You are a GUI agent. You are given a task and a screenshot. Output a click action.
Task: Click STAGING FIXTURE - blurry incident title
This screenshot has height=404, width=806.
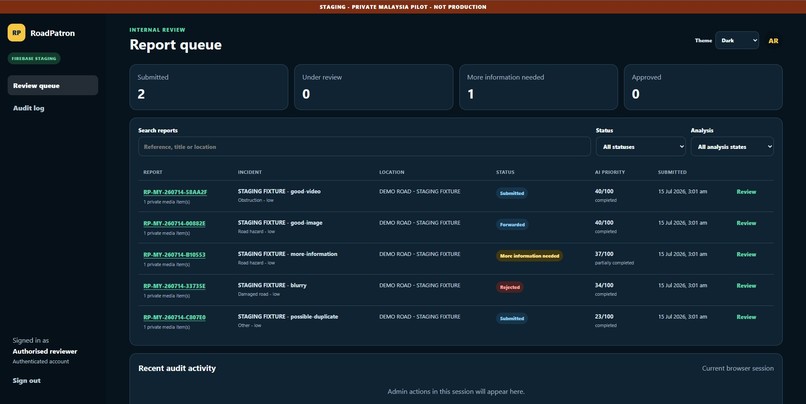[x=272, y=285]
